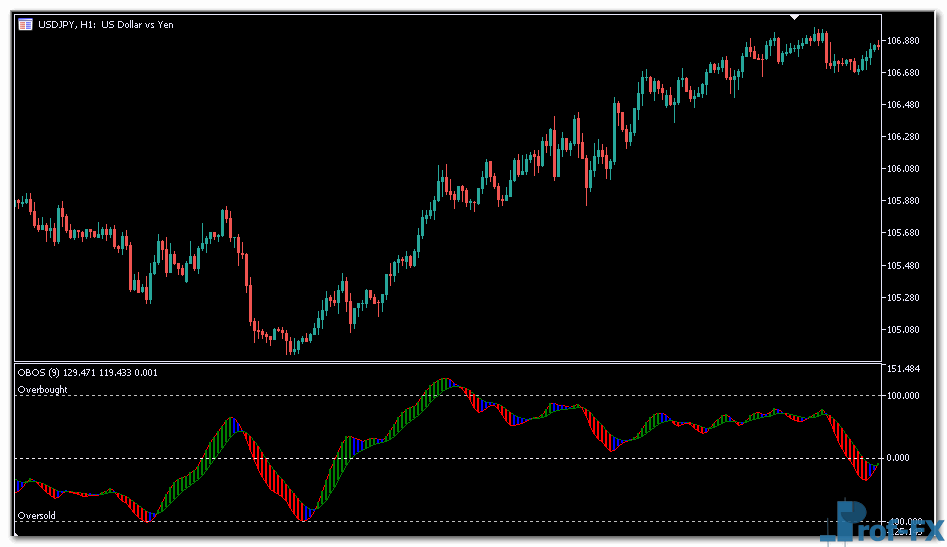
Task: Click the 105.880 price scale label
Action: click(903, 201)
